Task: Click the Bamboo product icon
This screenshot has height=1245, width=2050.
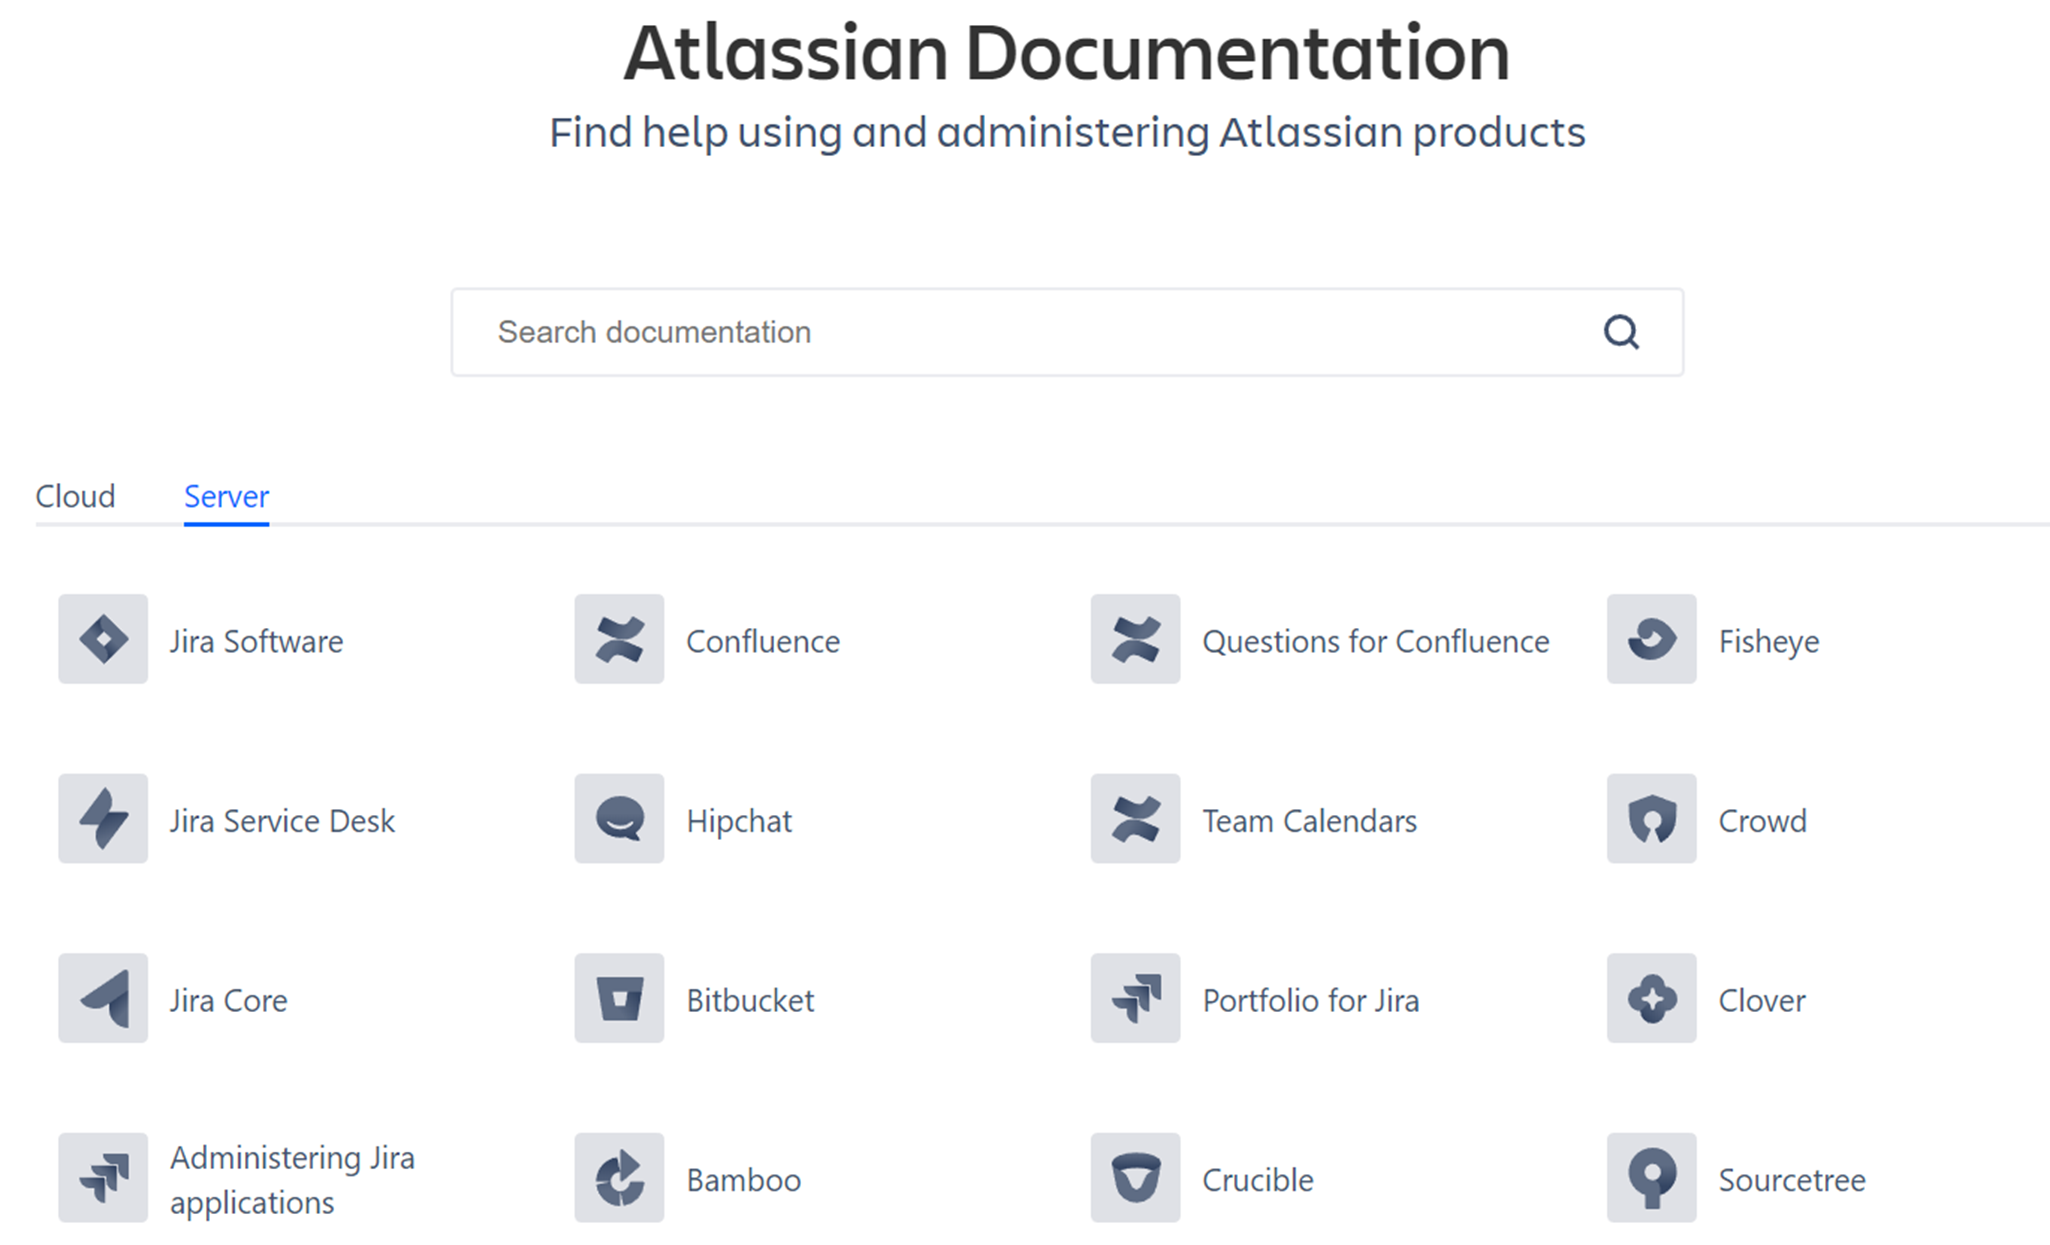Action: (x=619, y=1177)
